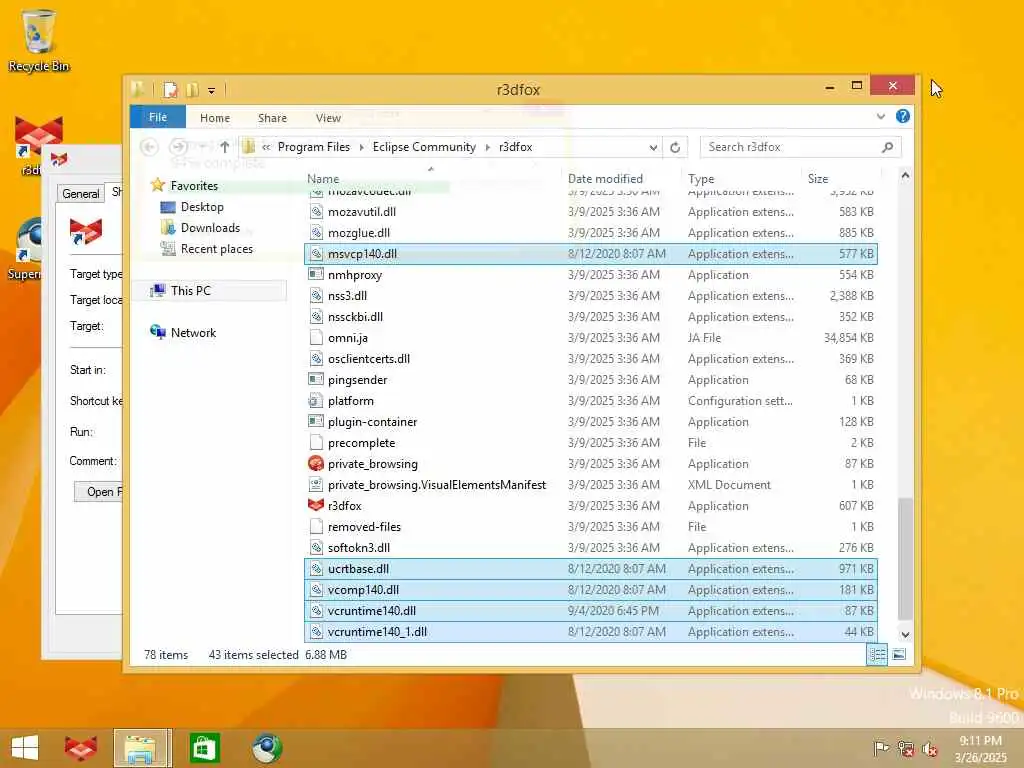Expand the ribbon with the chevron

(880, 116)
